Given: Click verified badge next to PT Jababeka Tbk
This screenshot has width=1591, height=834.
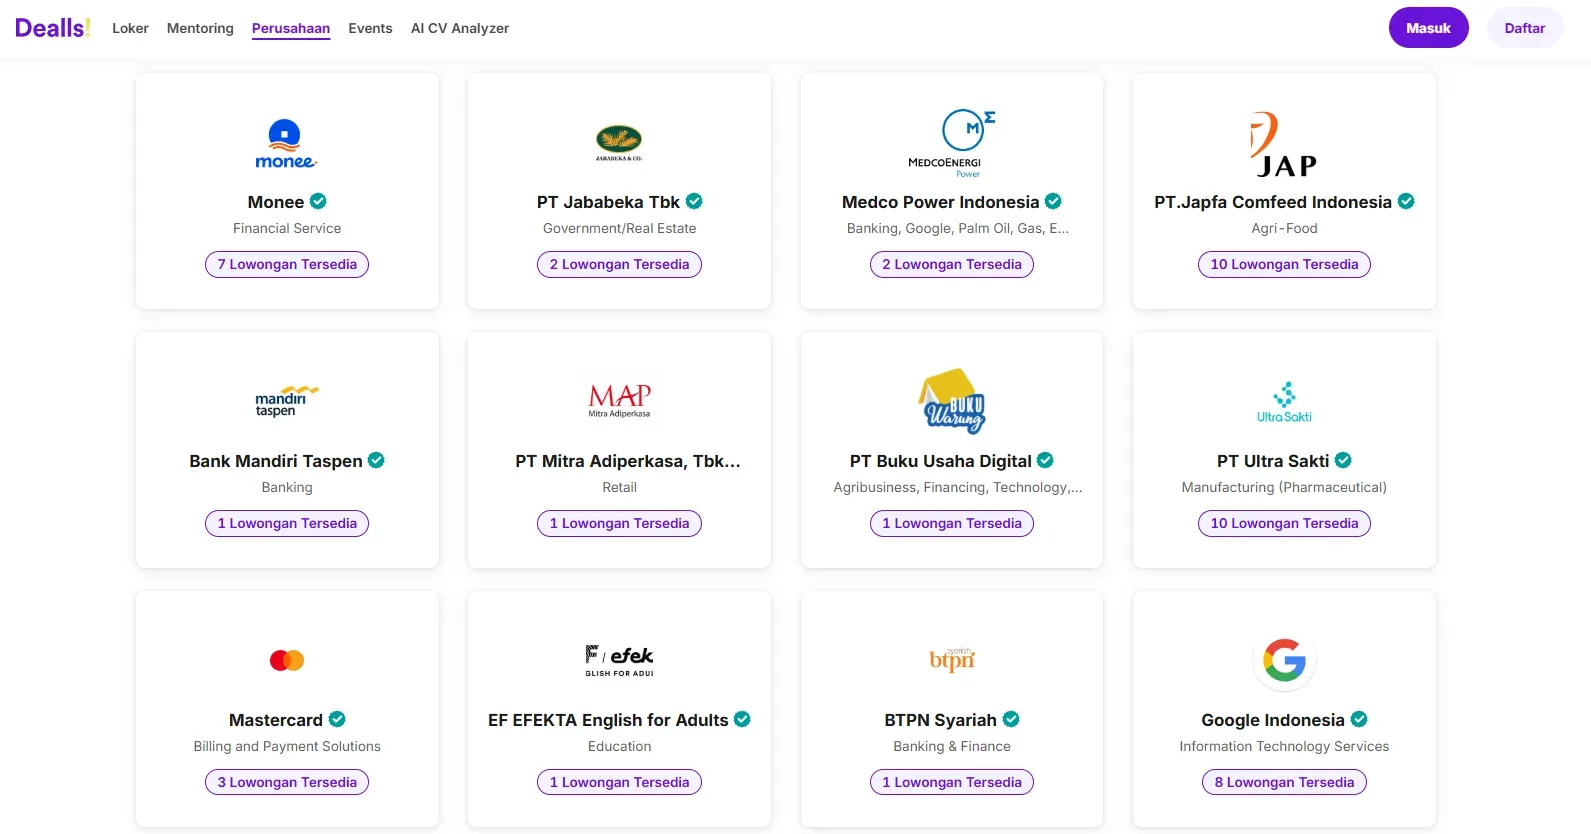Looking at the screenshot, I should point(694,201).
